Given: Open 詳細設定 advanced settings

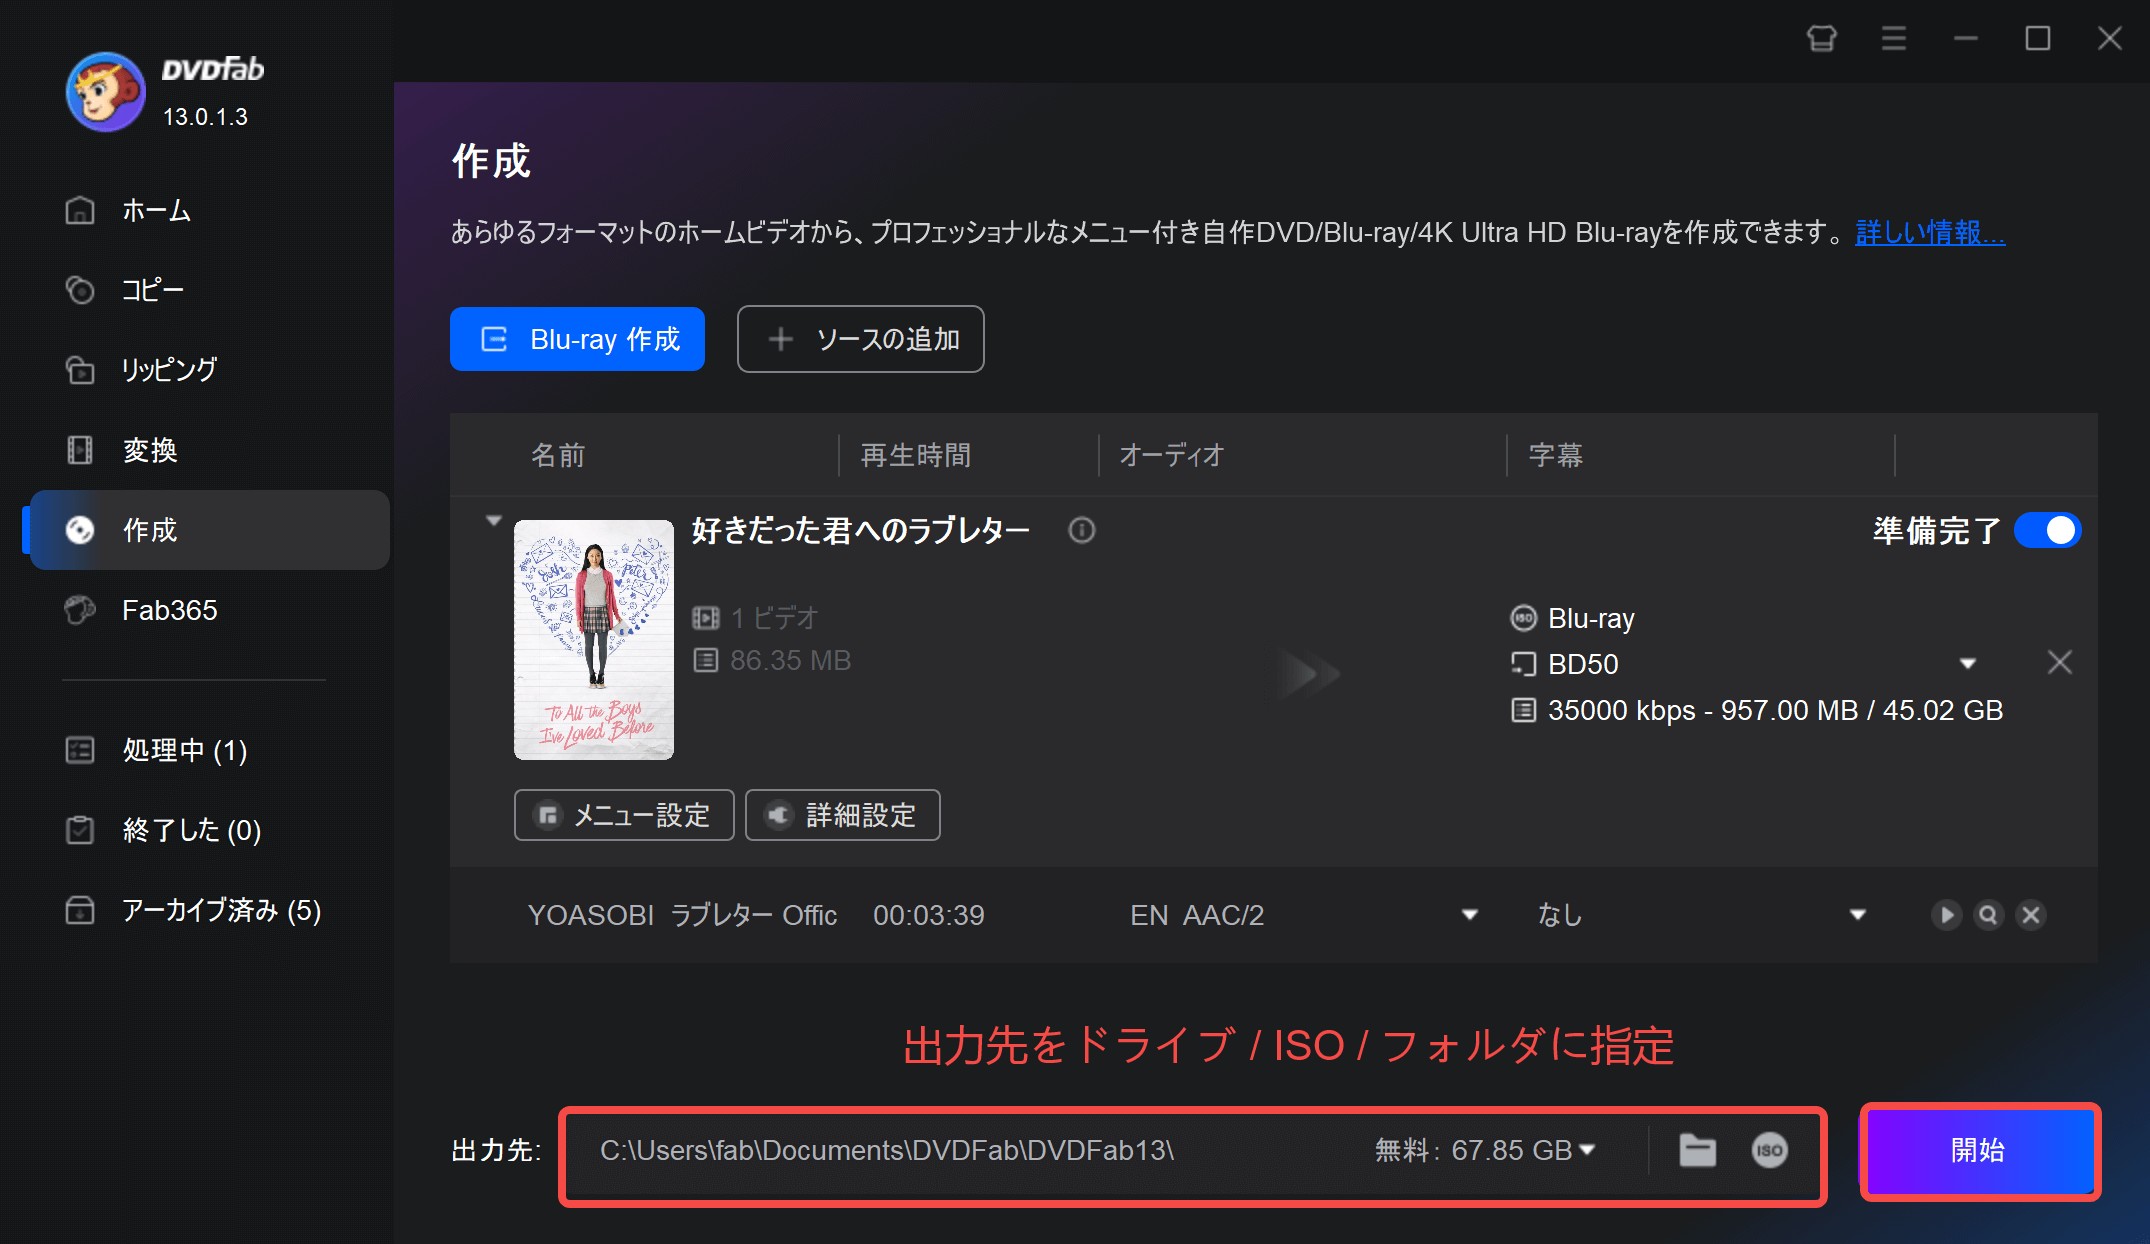Looking at the screenshot, I should [843, 815].
